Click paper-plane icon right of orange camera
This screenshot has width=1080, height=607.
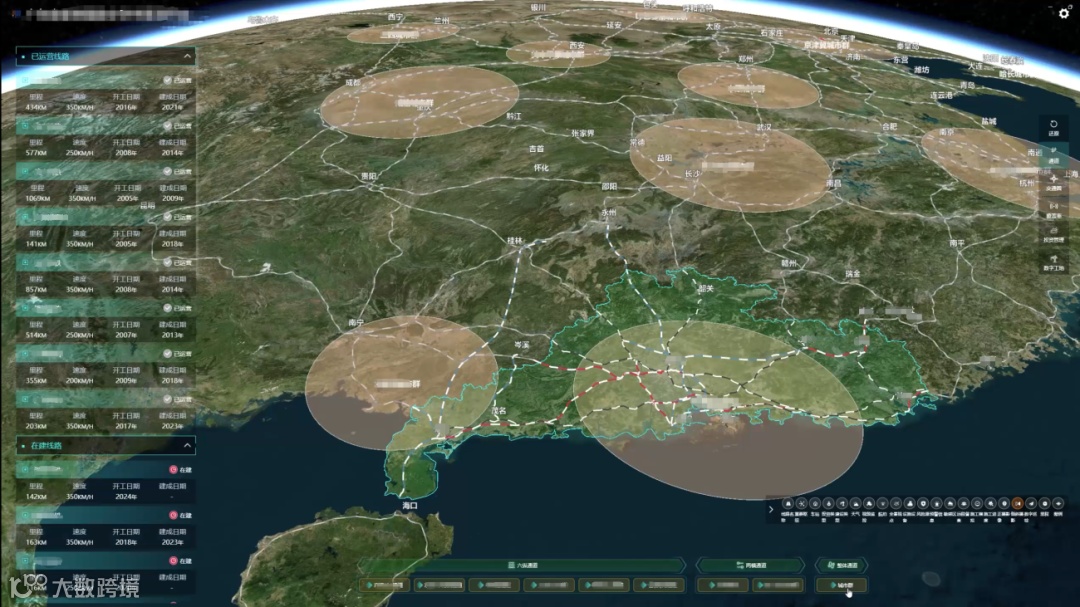(x=1031, y=504)
